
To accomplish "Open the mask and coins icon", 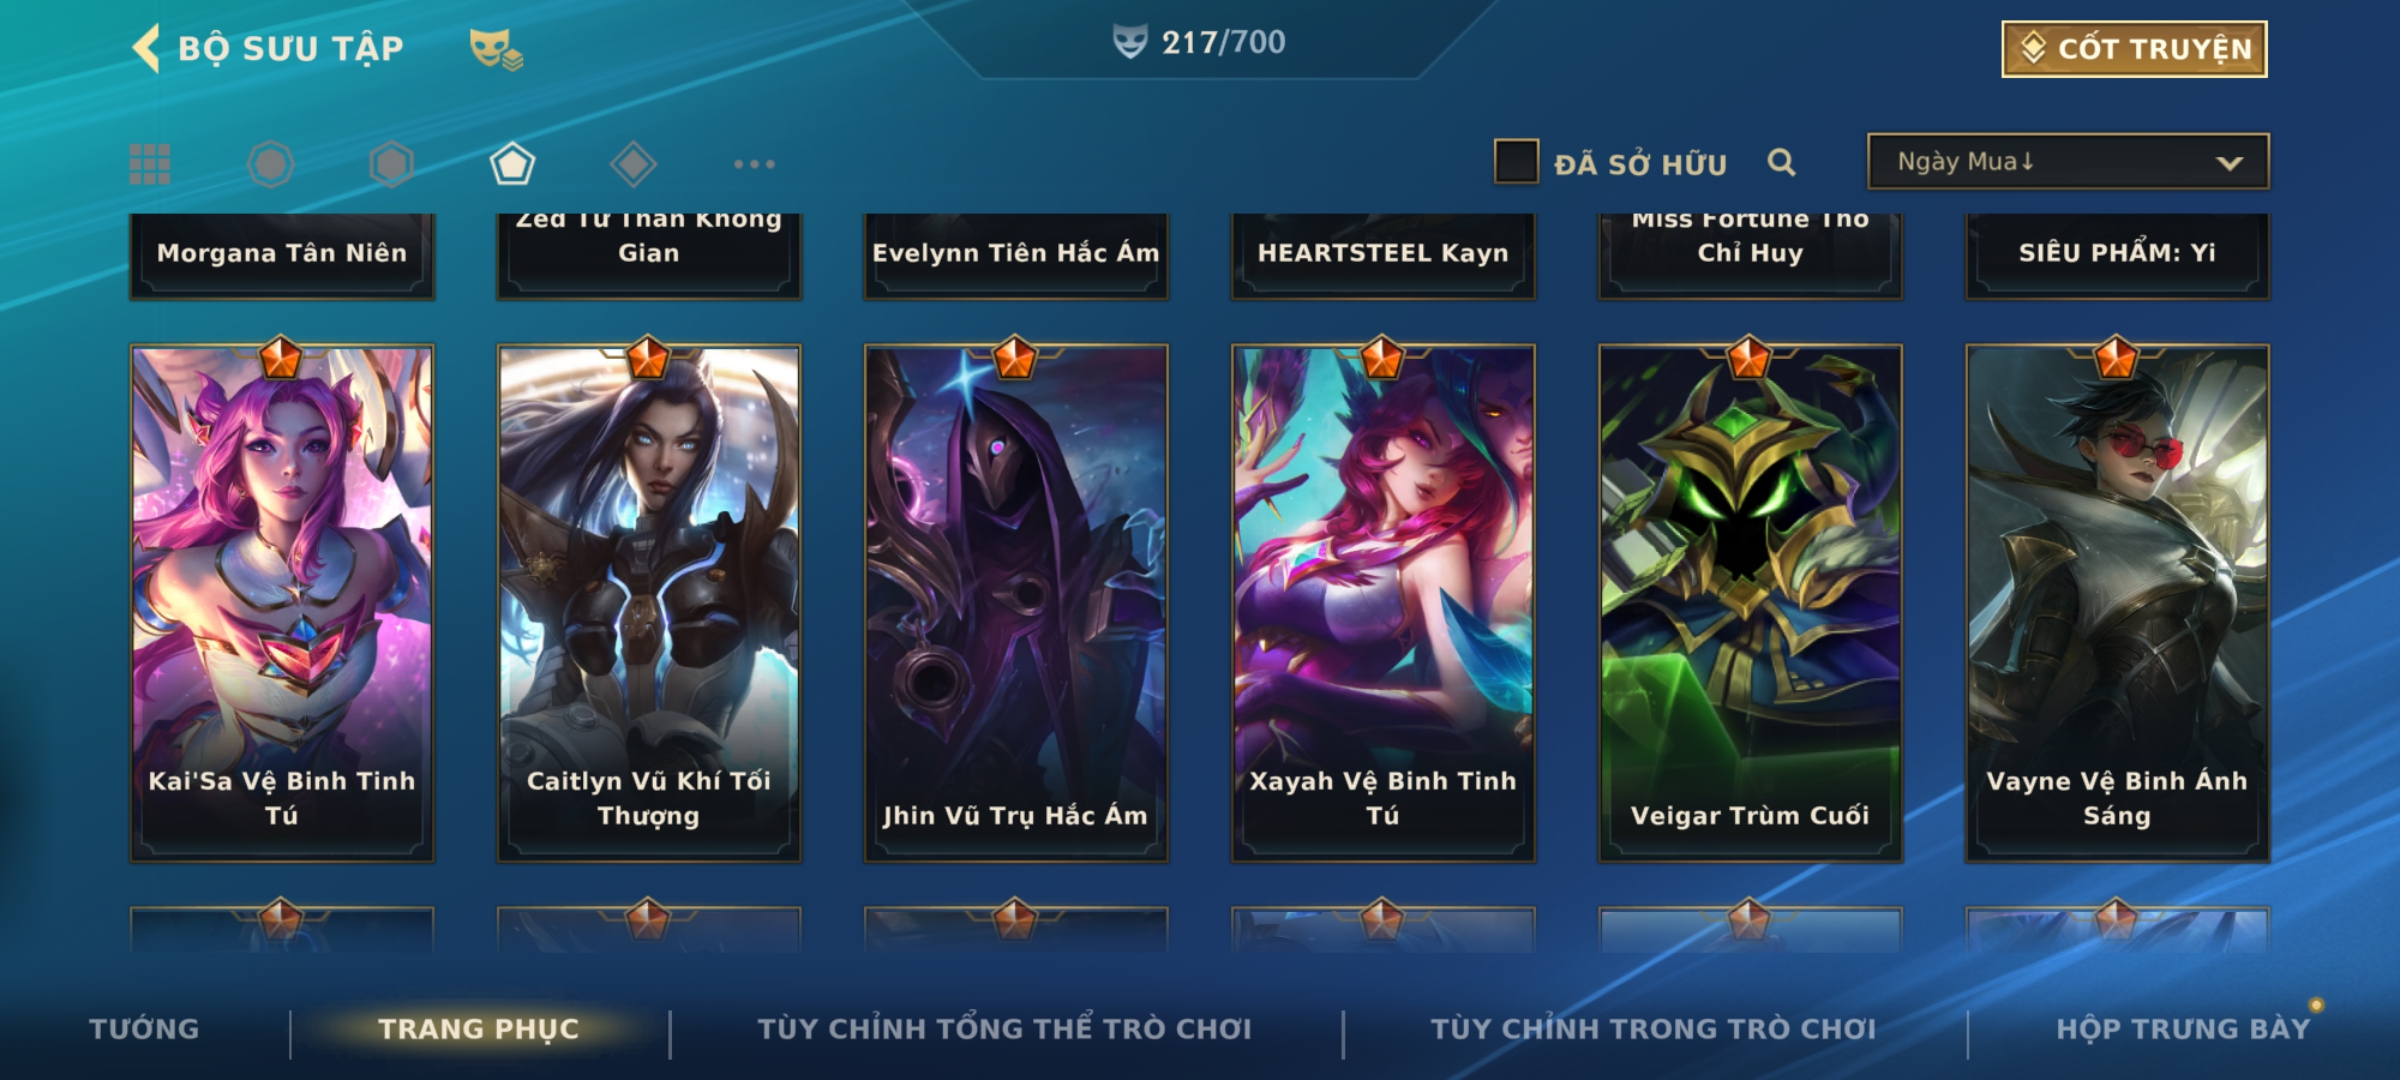I will click(x=496, y=49).
